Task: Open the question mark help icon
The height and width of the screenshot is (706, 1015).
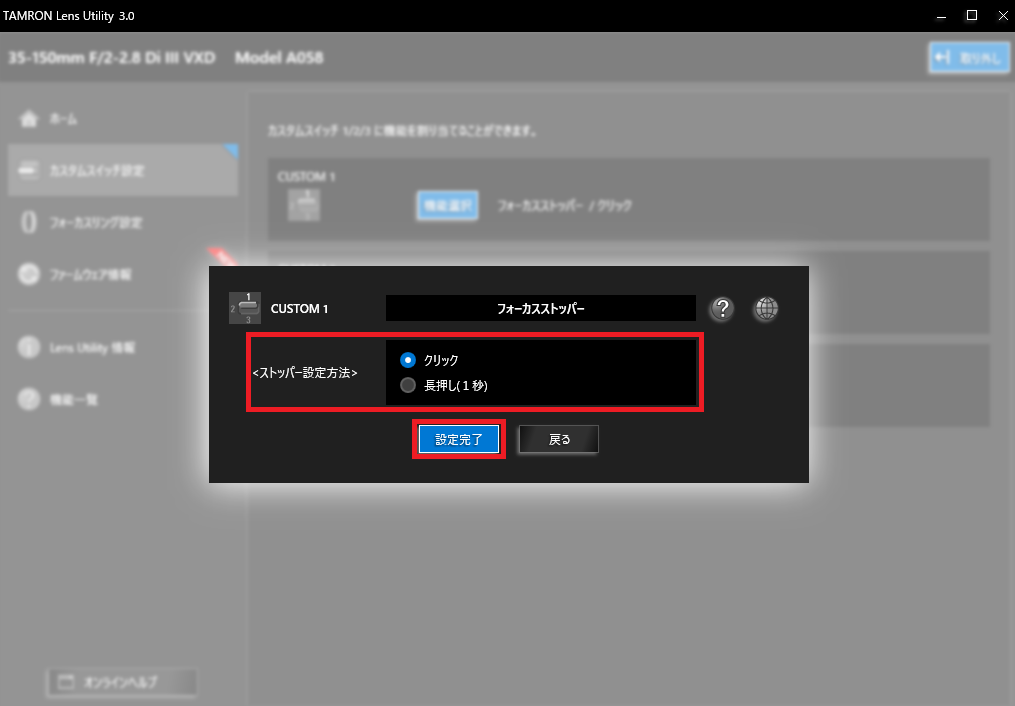Action: [722, 309]
